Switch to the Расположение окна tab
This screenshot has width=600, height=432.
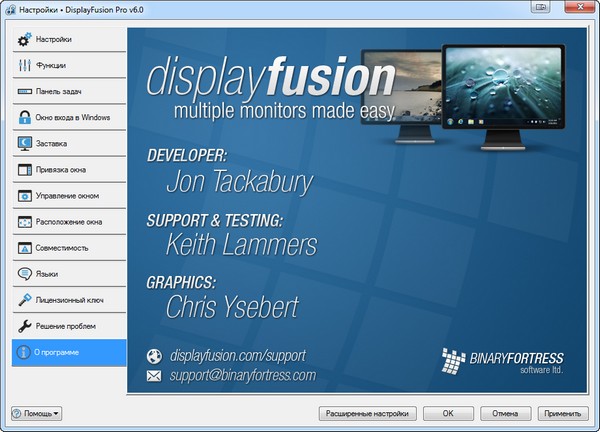[x=69, y=222]
